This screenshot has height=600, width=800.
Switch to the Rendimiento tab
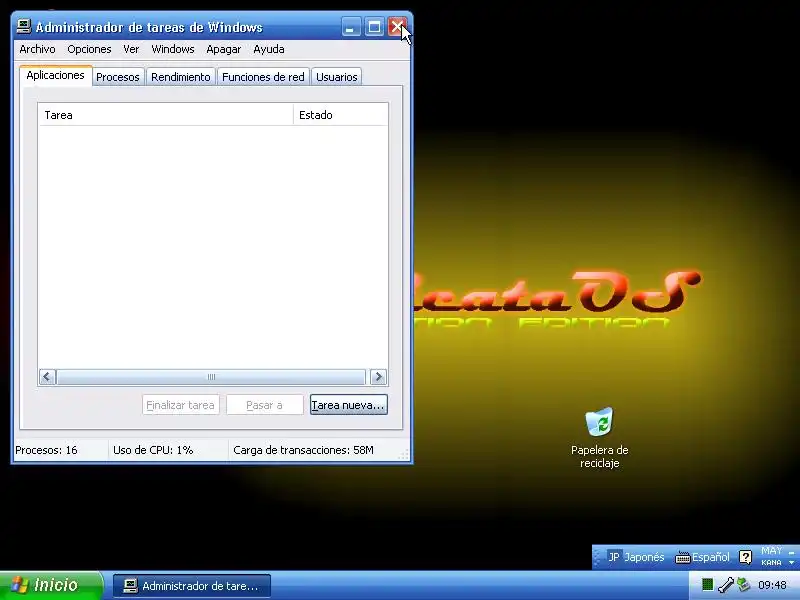pos(181,77)
